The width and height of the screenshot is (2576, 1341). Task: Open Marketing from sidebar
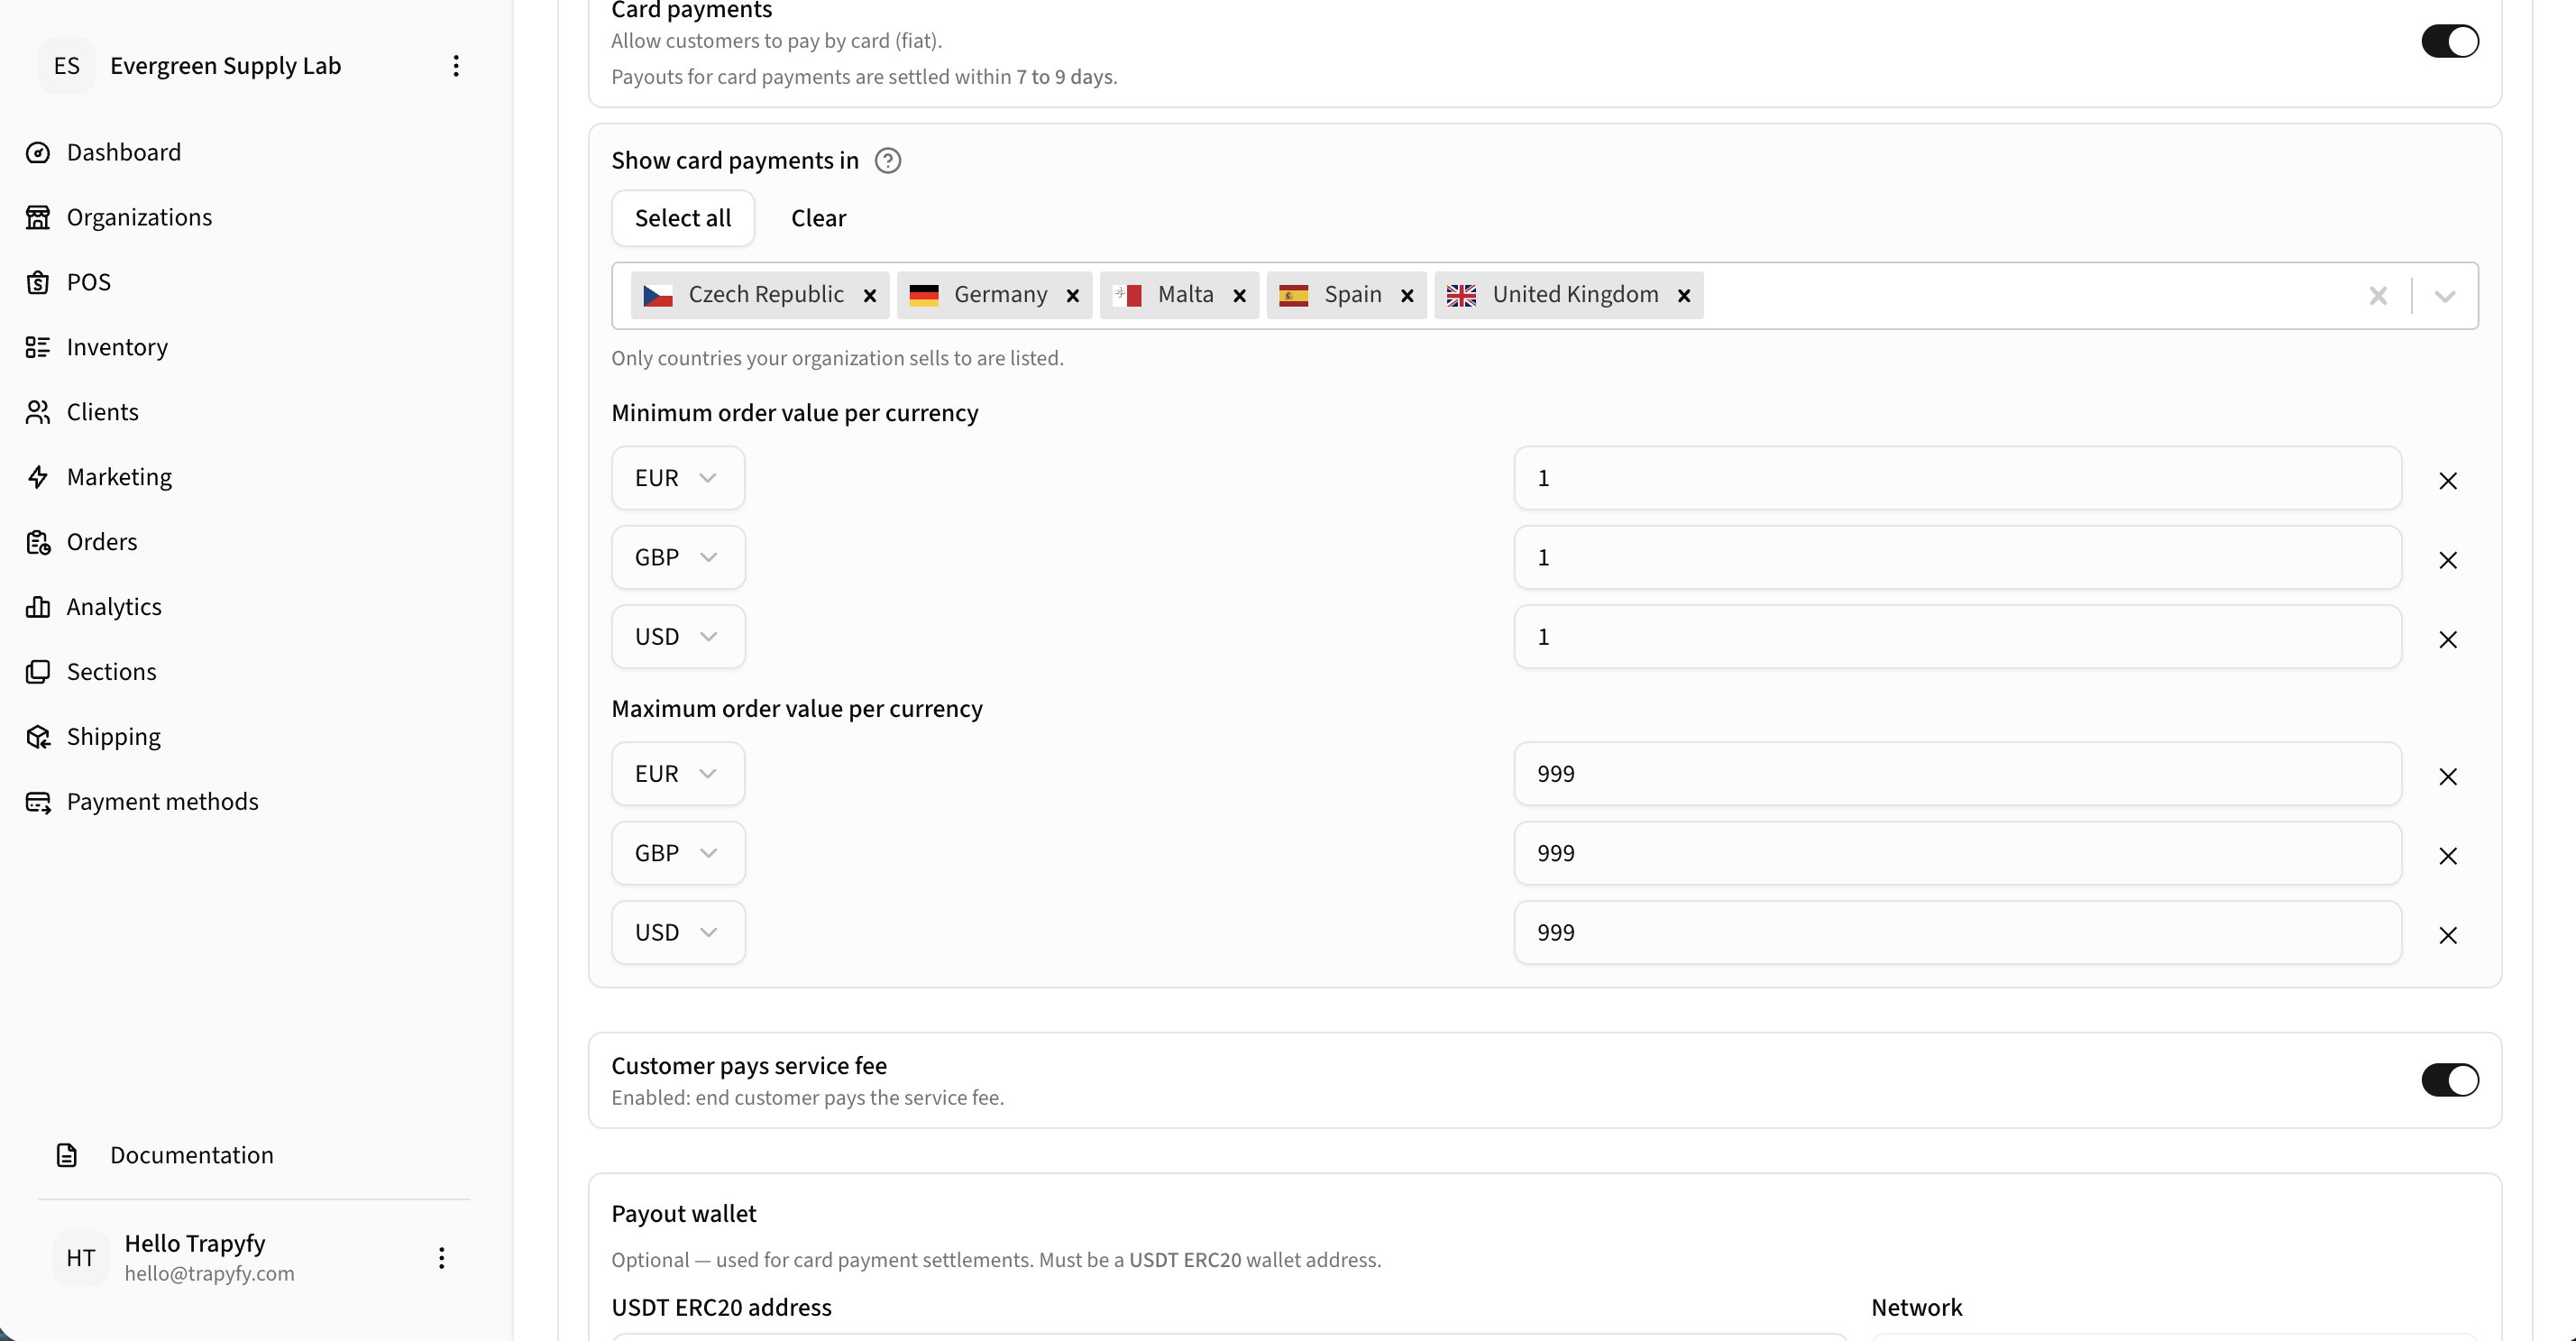point(119,477)
